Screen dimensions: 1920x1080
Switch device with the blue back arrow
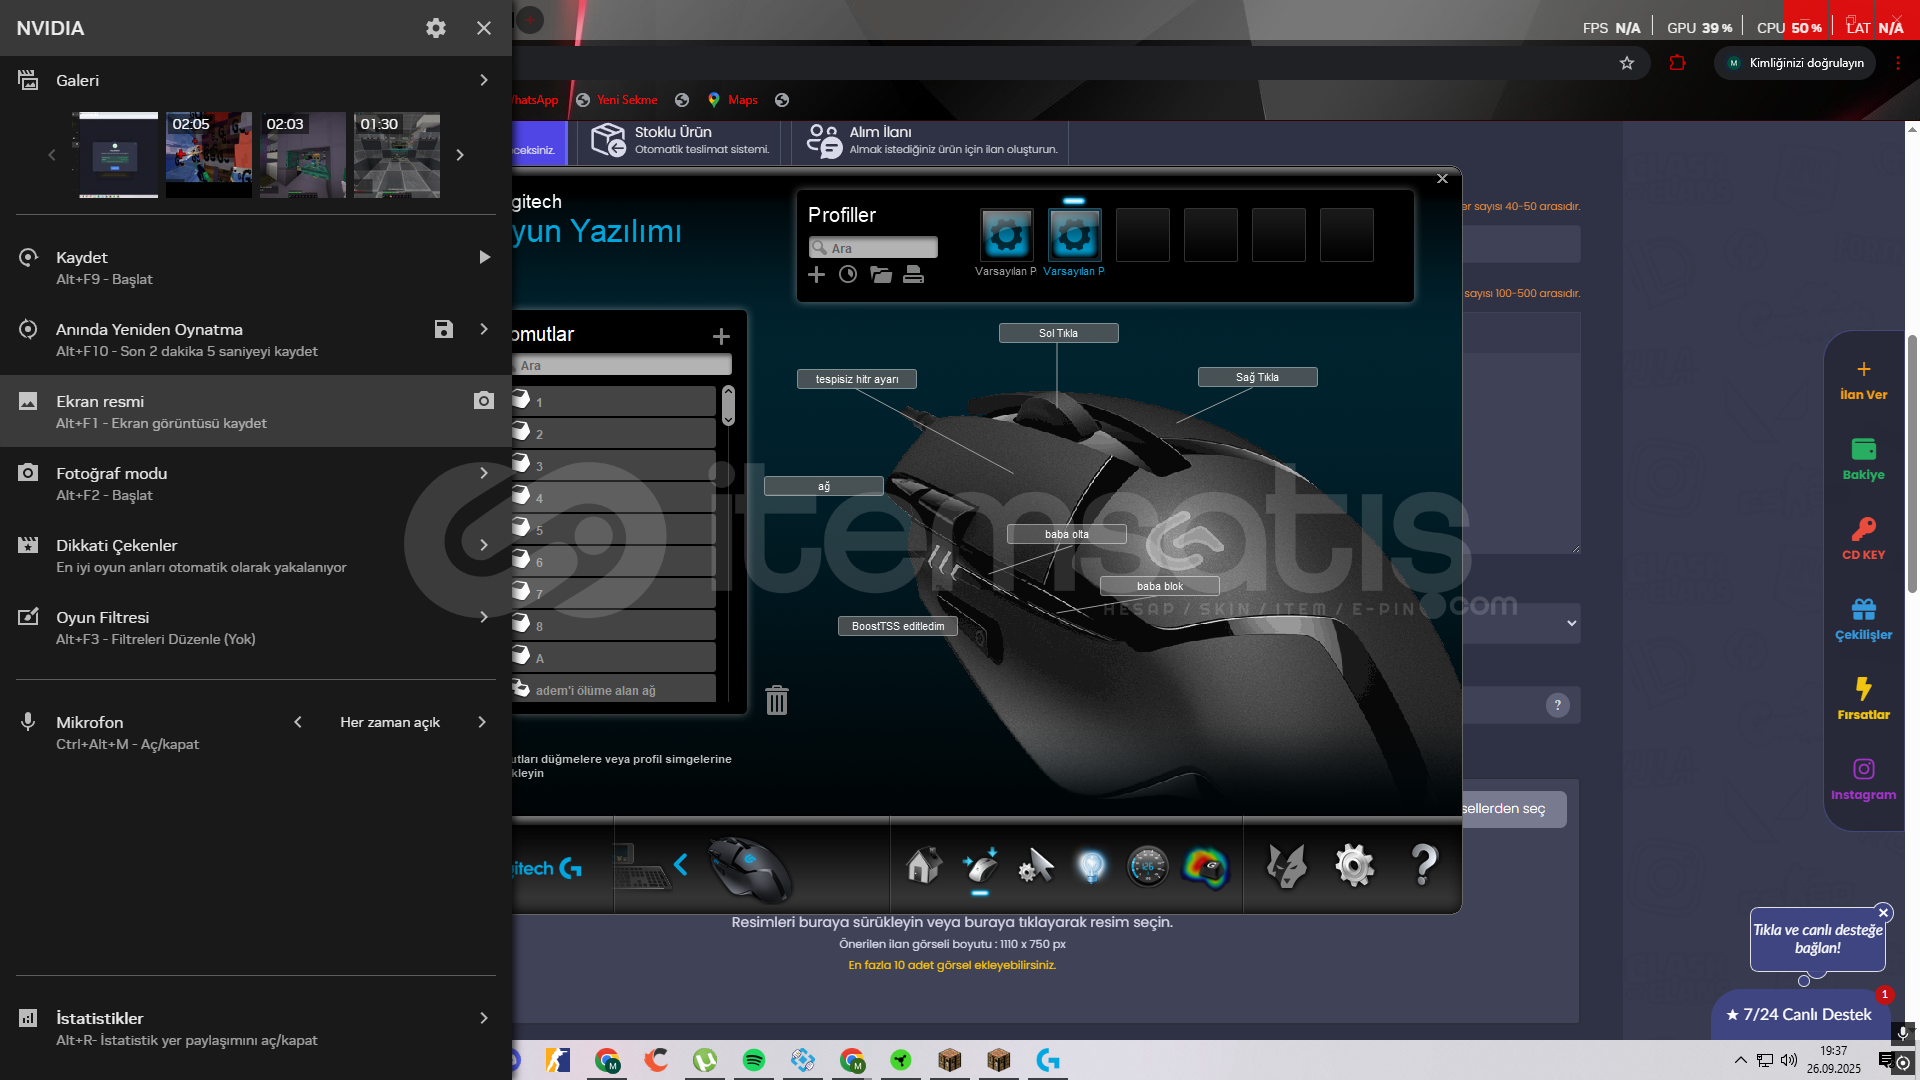click(681, 865)
